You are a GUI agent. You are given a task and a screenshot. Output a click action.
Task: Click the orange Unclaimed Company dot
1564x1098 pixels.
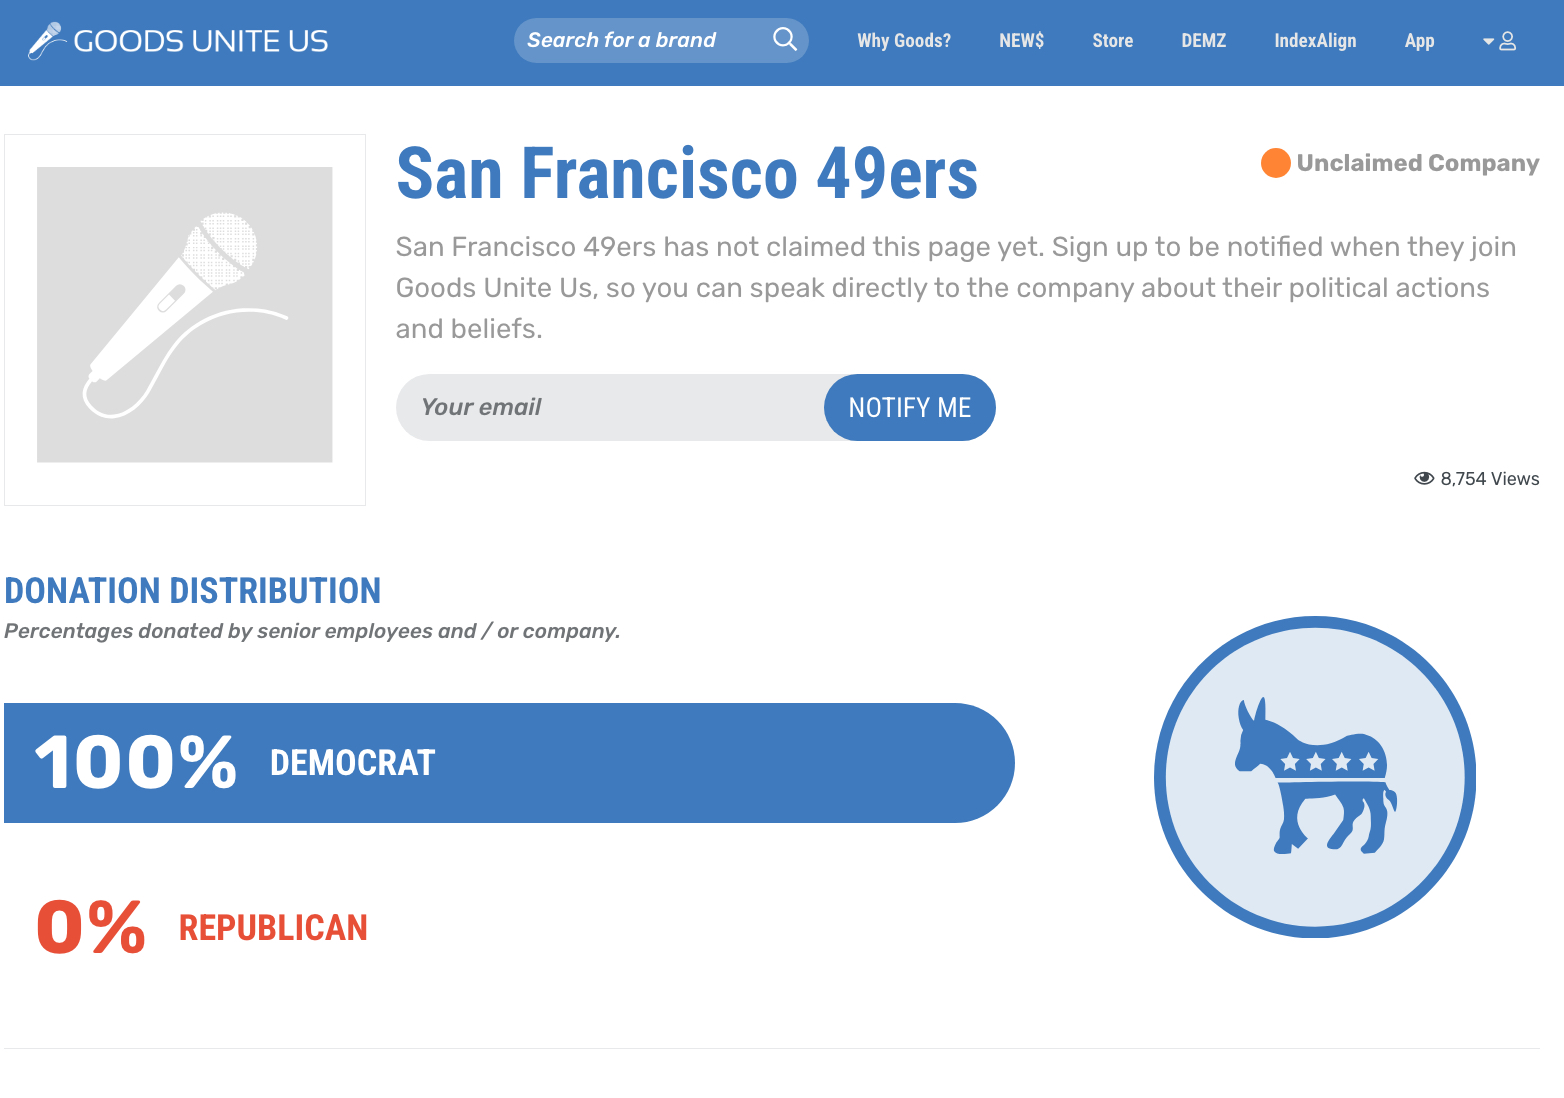coord(1275,163)
